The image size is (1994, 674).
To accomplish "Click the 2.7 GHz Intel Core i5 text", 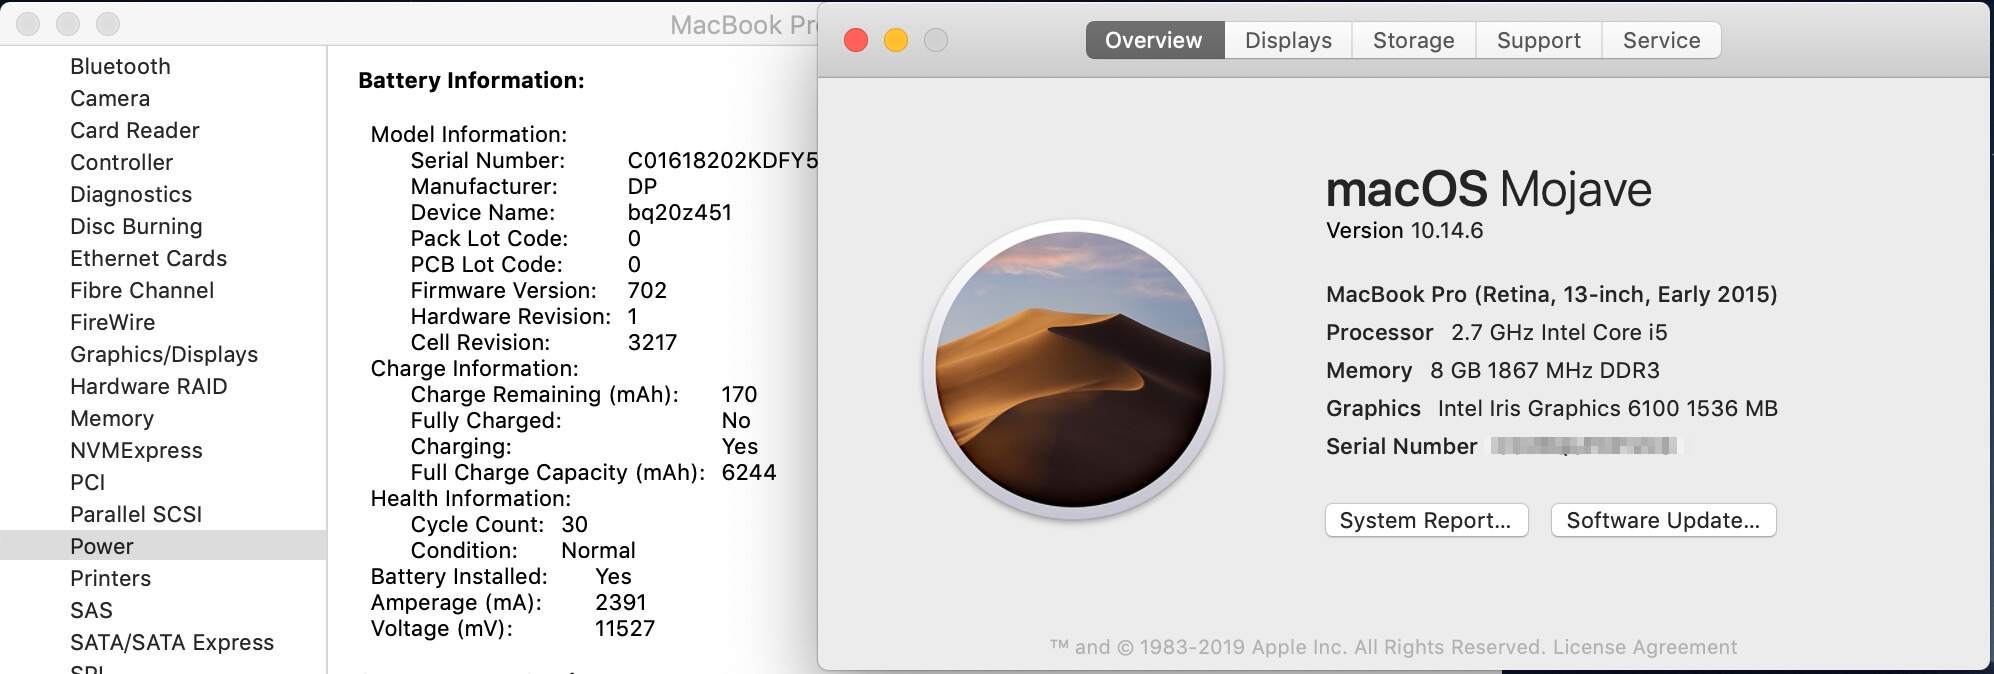I will coord(1559,332).
